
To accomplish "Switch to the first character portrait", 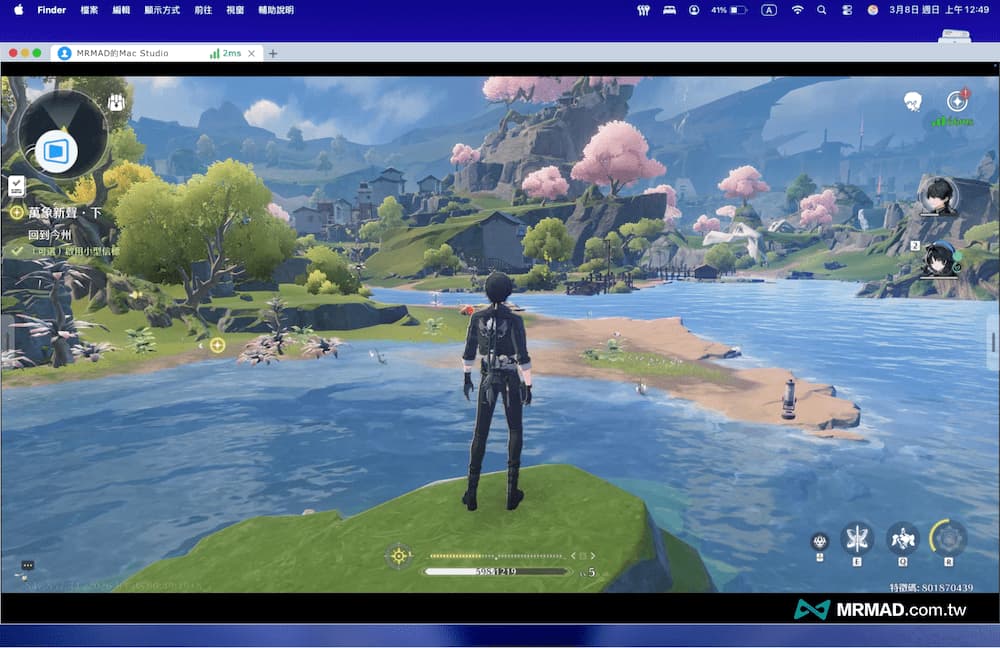I will 938,195.
